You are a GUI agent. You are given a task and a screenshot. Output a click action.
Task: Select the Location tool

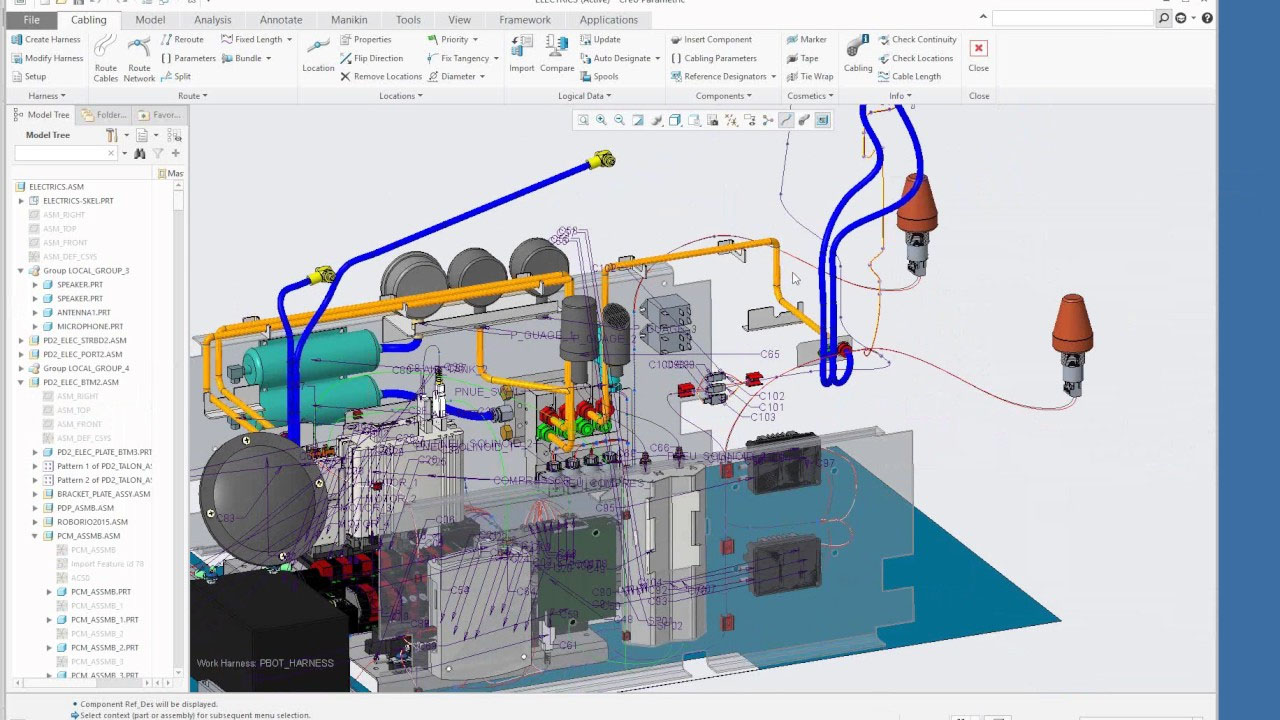[318, 56]
